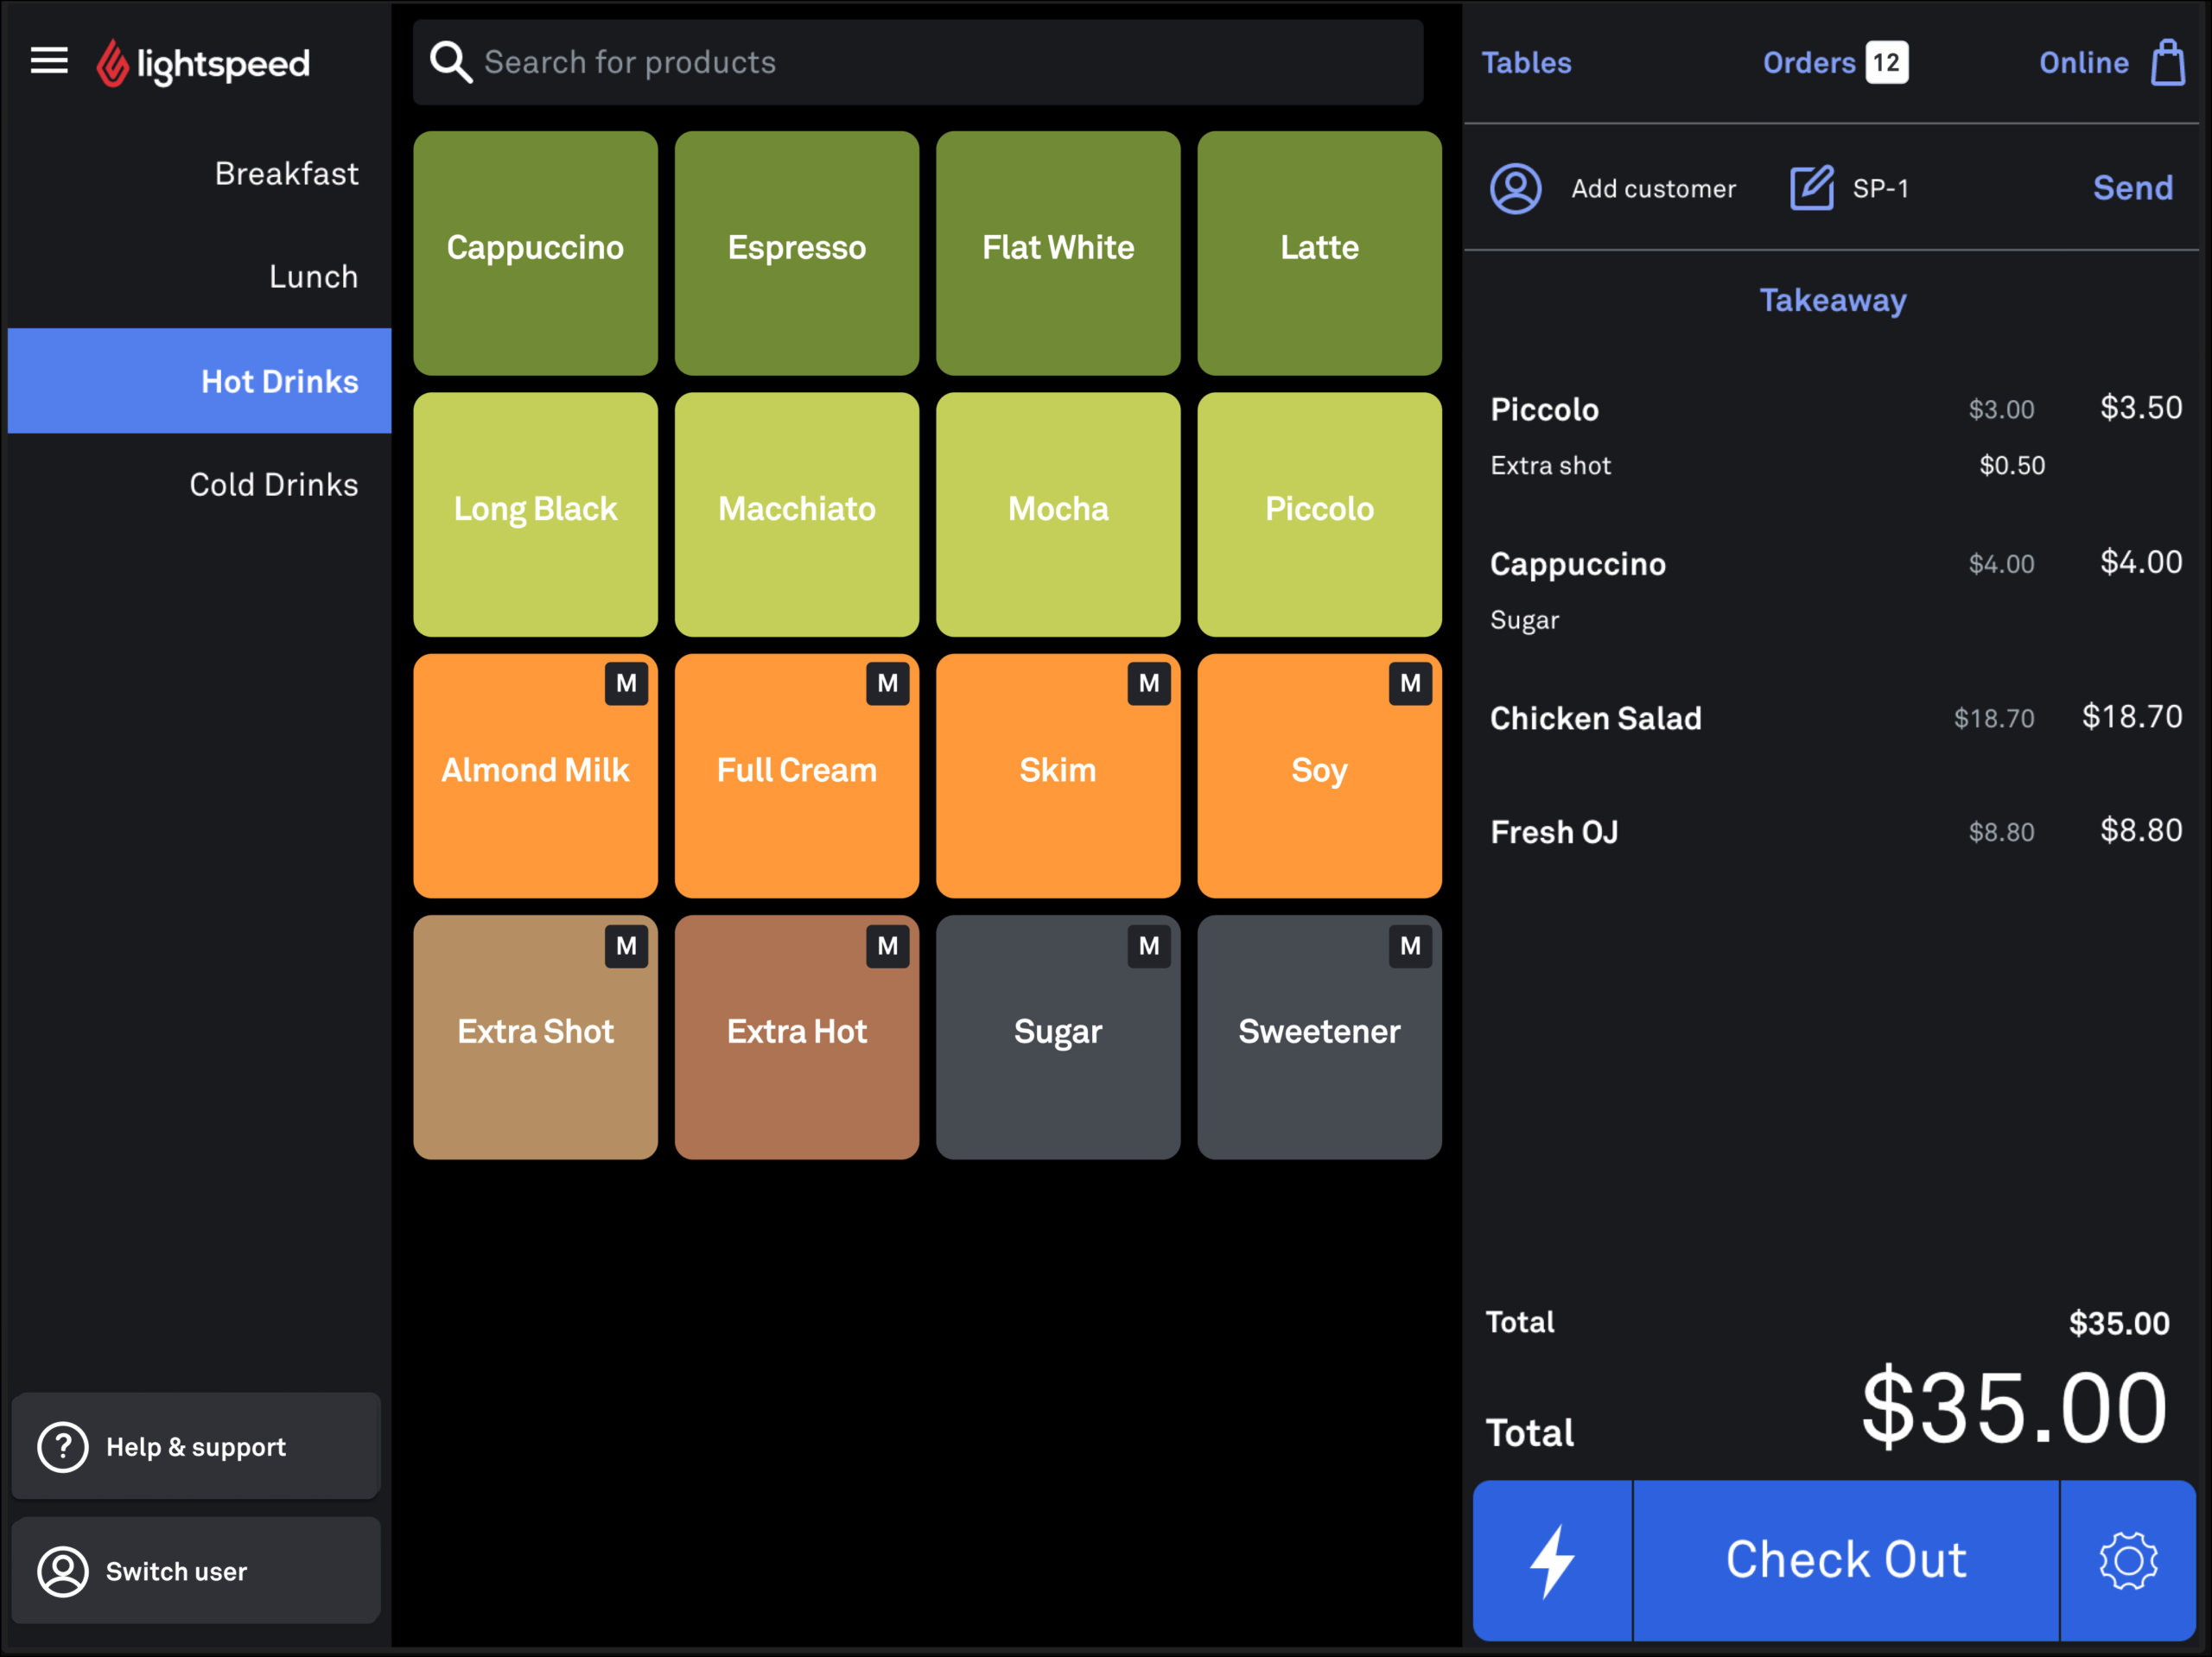This screenshot has width=2212, height=1657.
Task: Change the Takeaway order type
Action: click(x=1833, y=300)
